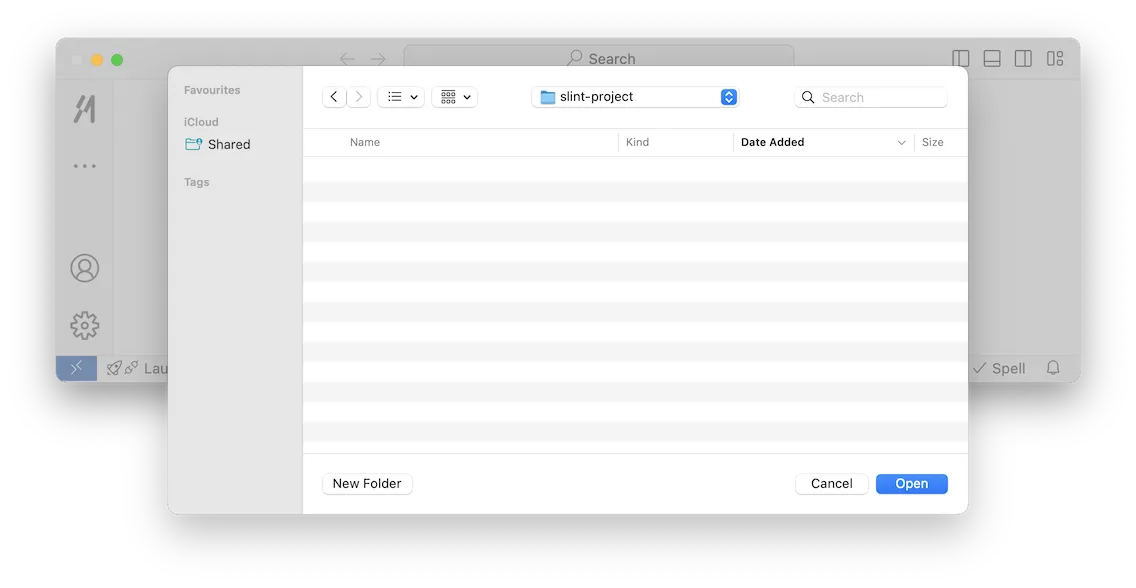Click the Date Added column chevron
This screenshot has height=588, width=1136.
pos(901,142)
